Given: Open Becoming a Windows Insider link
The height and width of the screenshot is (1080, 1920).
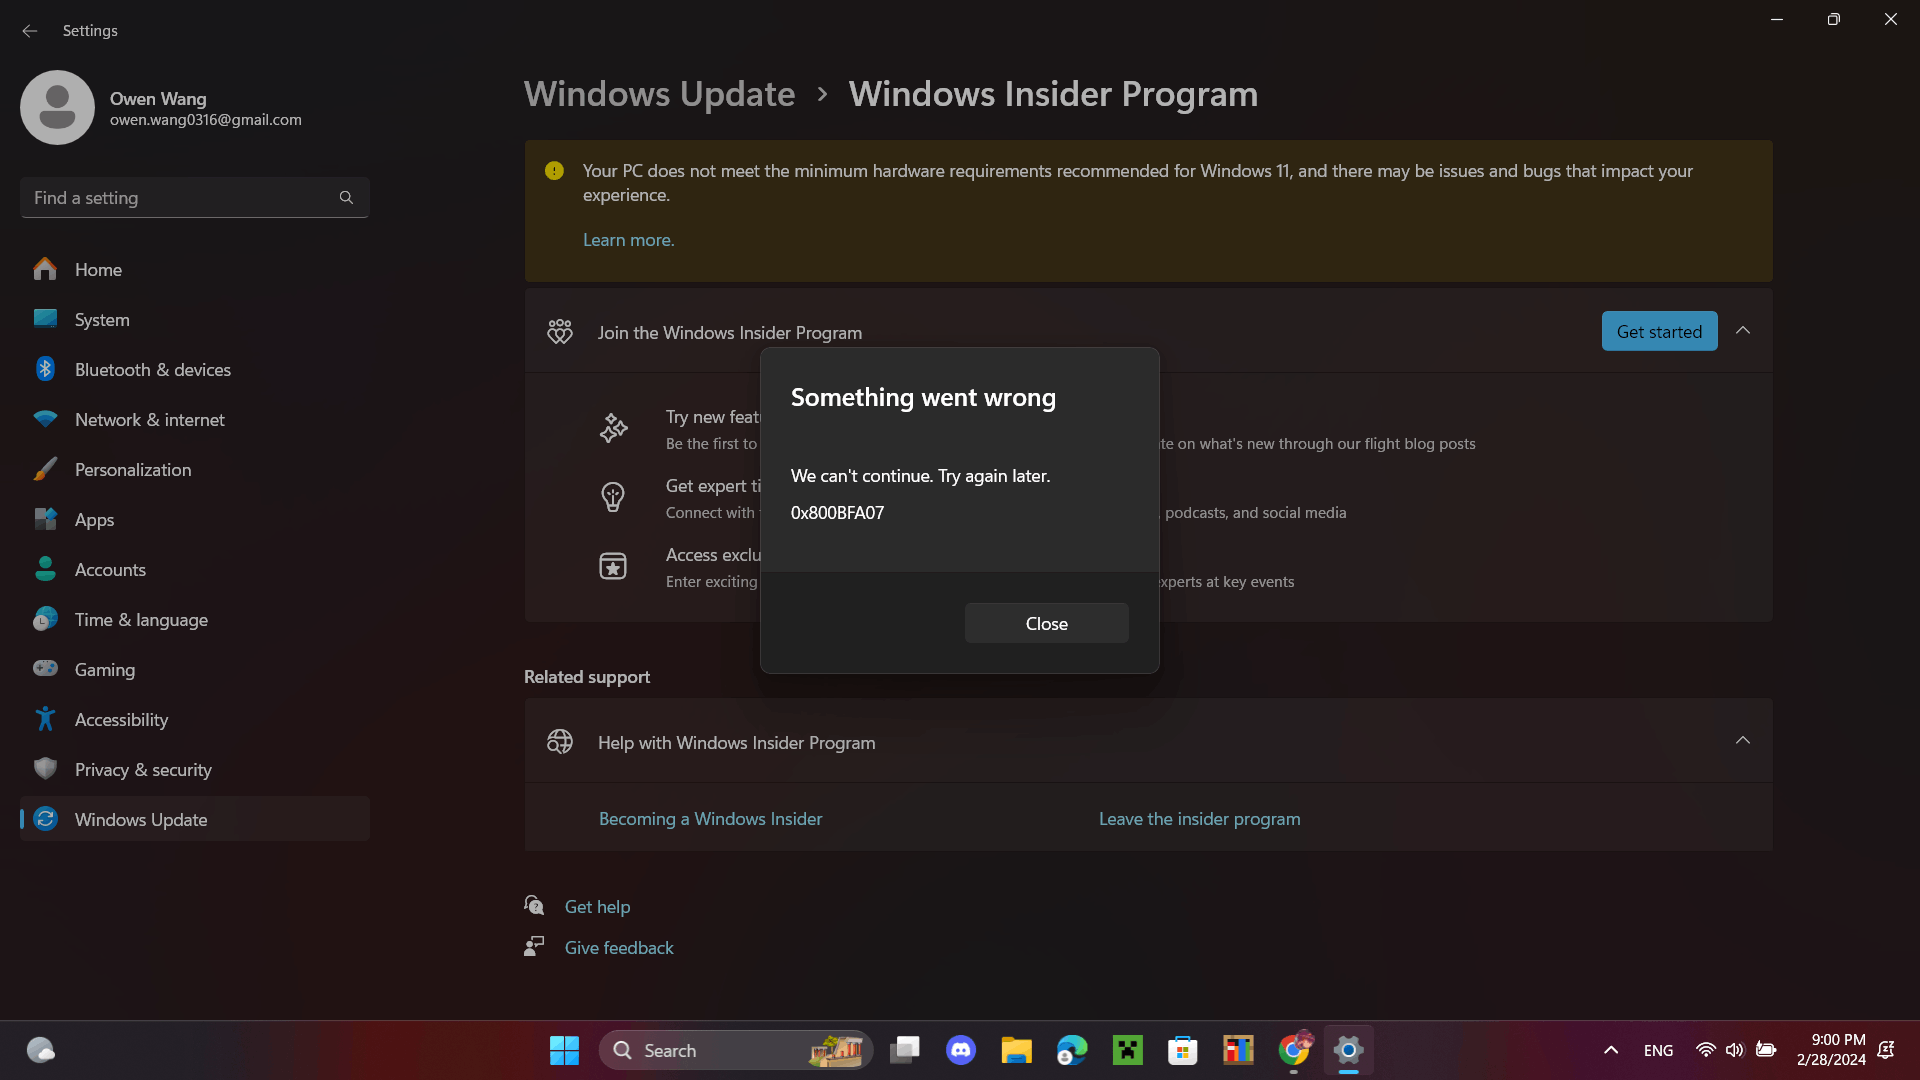Looking at the screenshot, I should coord(710,819).
